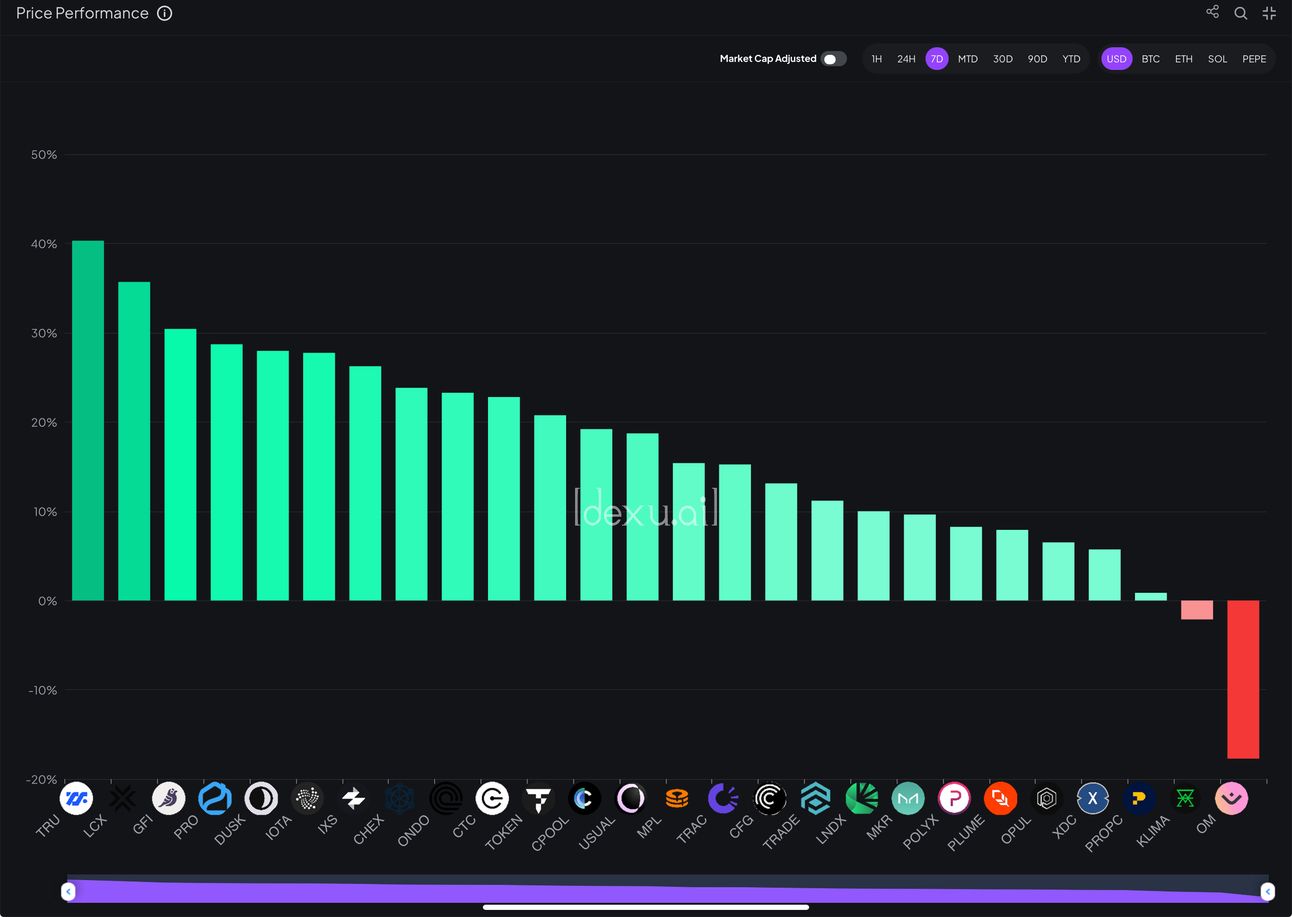Screen dimensions: 1292x917
Task: Click the GFI bird icon
Action: click(x=169, y=798)
